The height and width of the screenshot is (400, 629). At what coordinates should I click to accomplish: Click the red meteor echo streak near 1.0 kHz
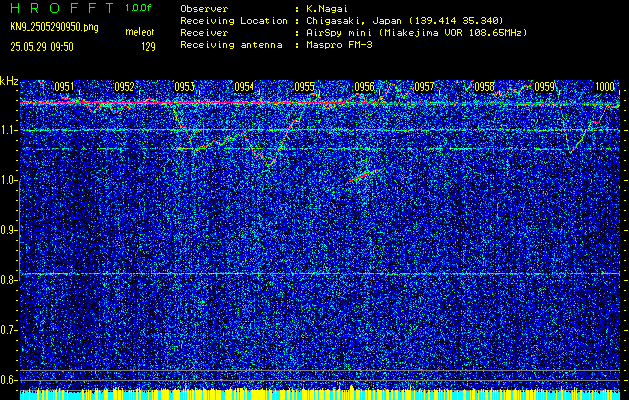(365, 175)
